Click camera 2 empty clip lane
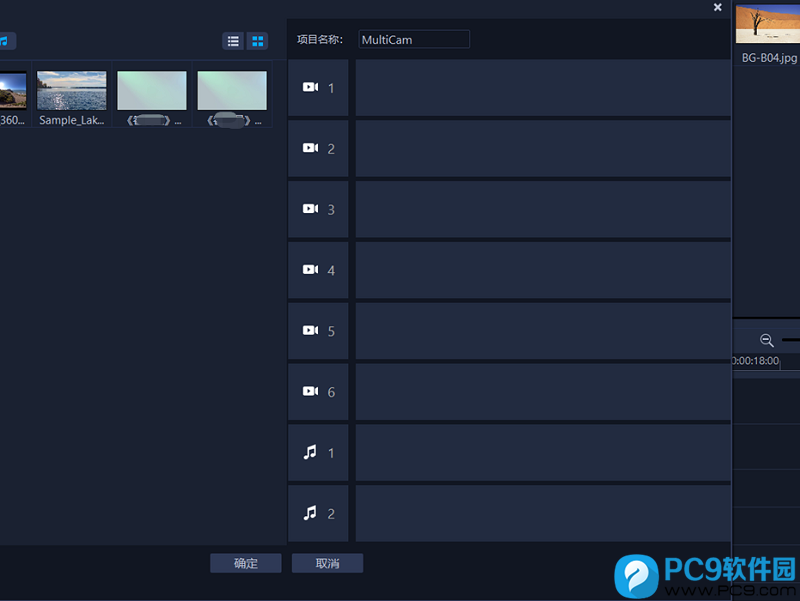The width and height of the screenshot is (800, 601). 543,148
